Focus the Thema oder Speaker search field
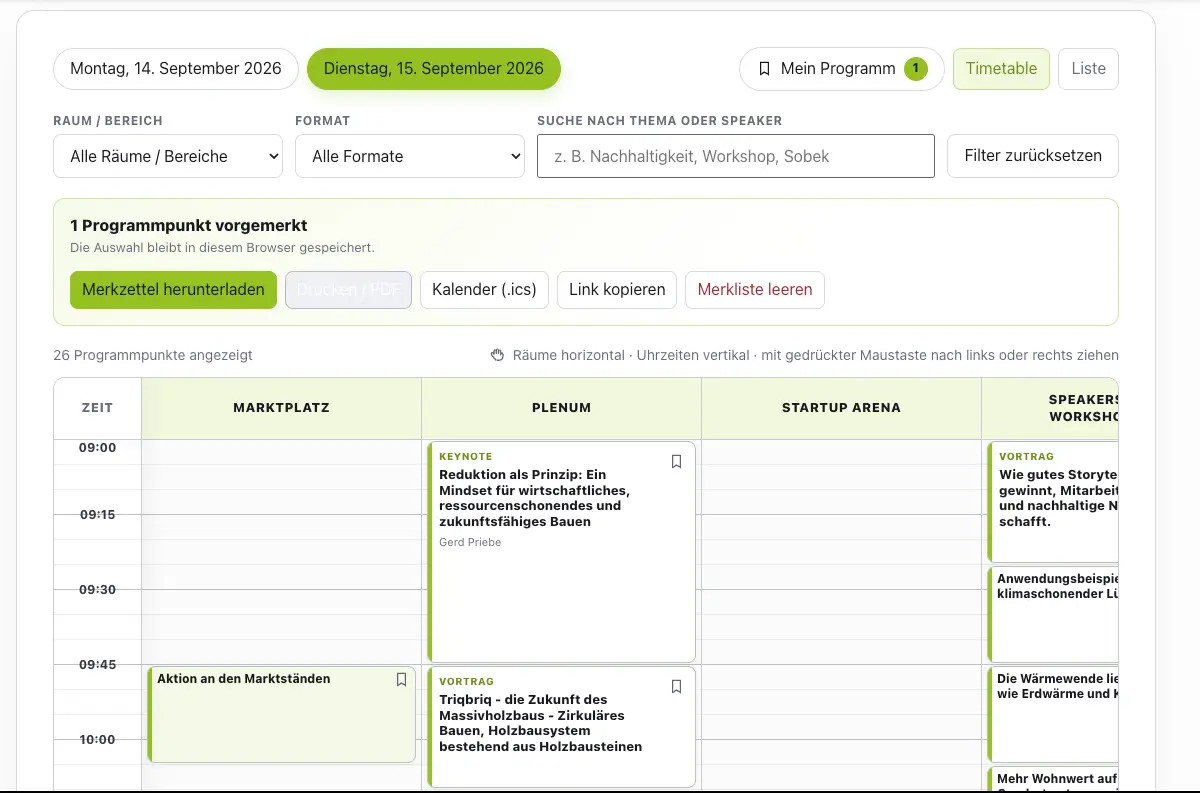This screenshot has height=793, width=1200. (736, 156)
